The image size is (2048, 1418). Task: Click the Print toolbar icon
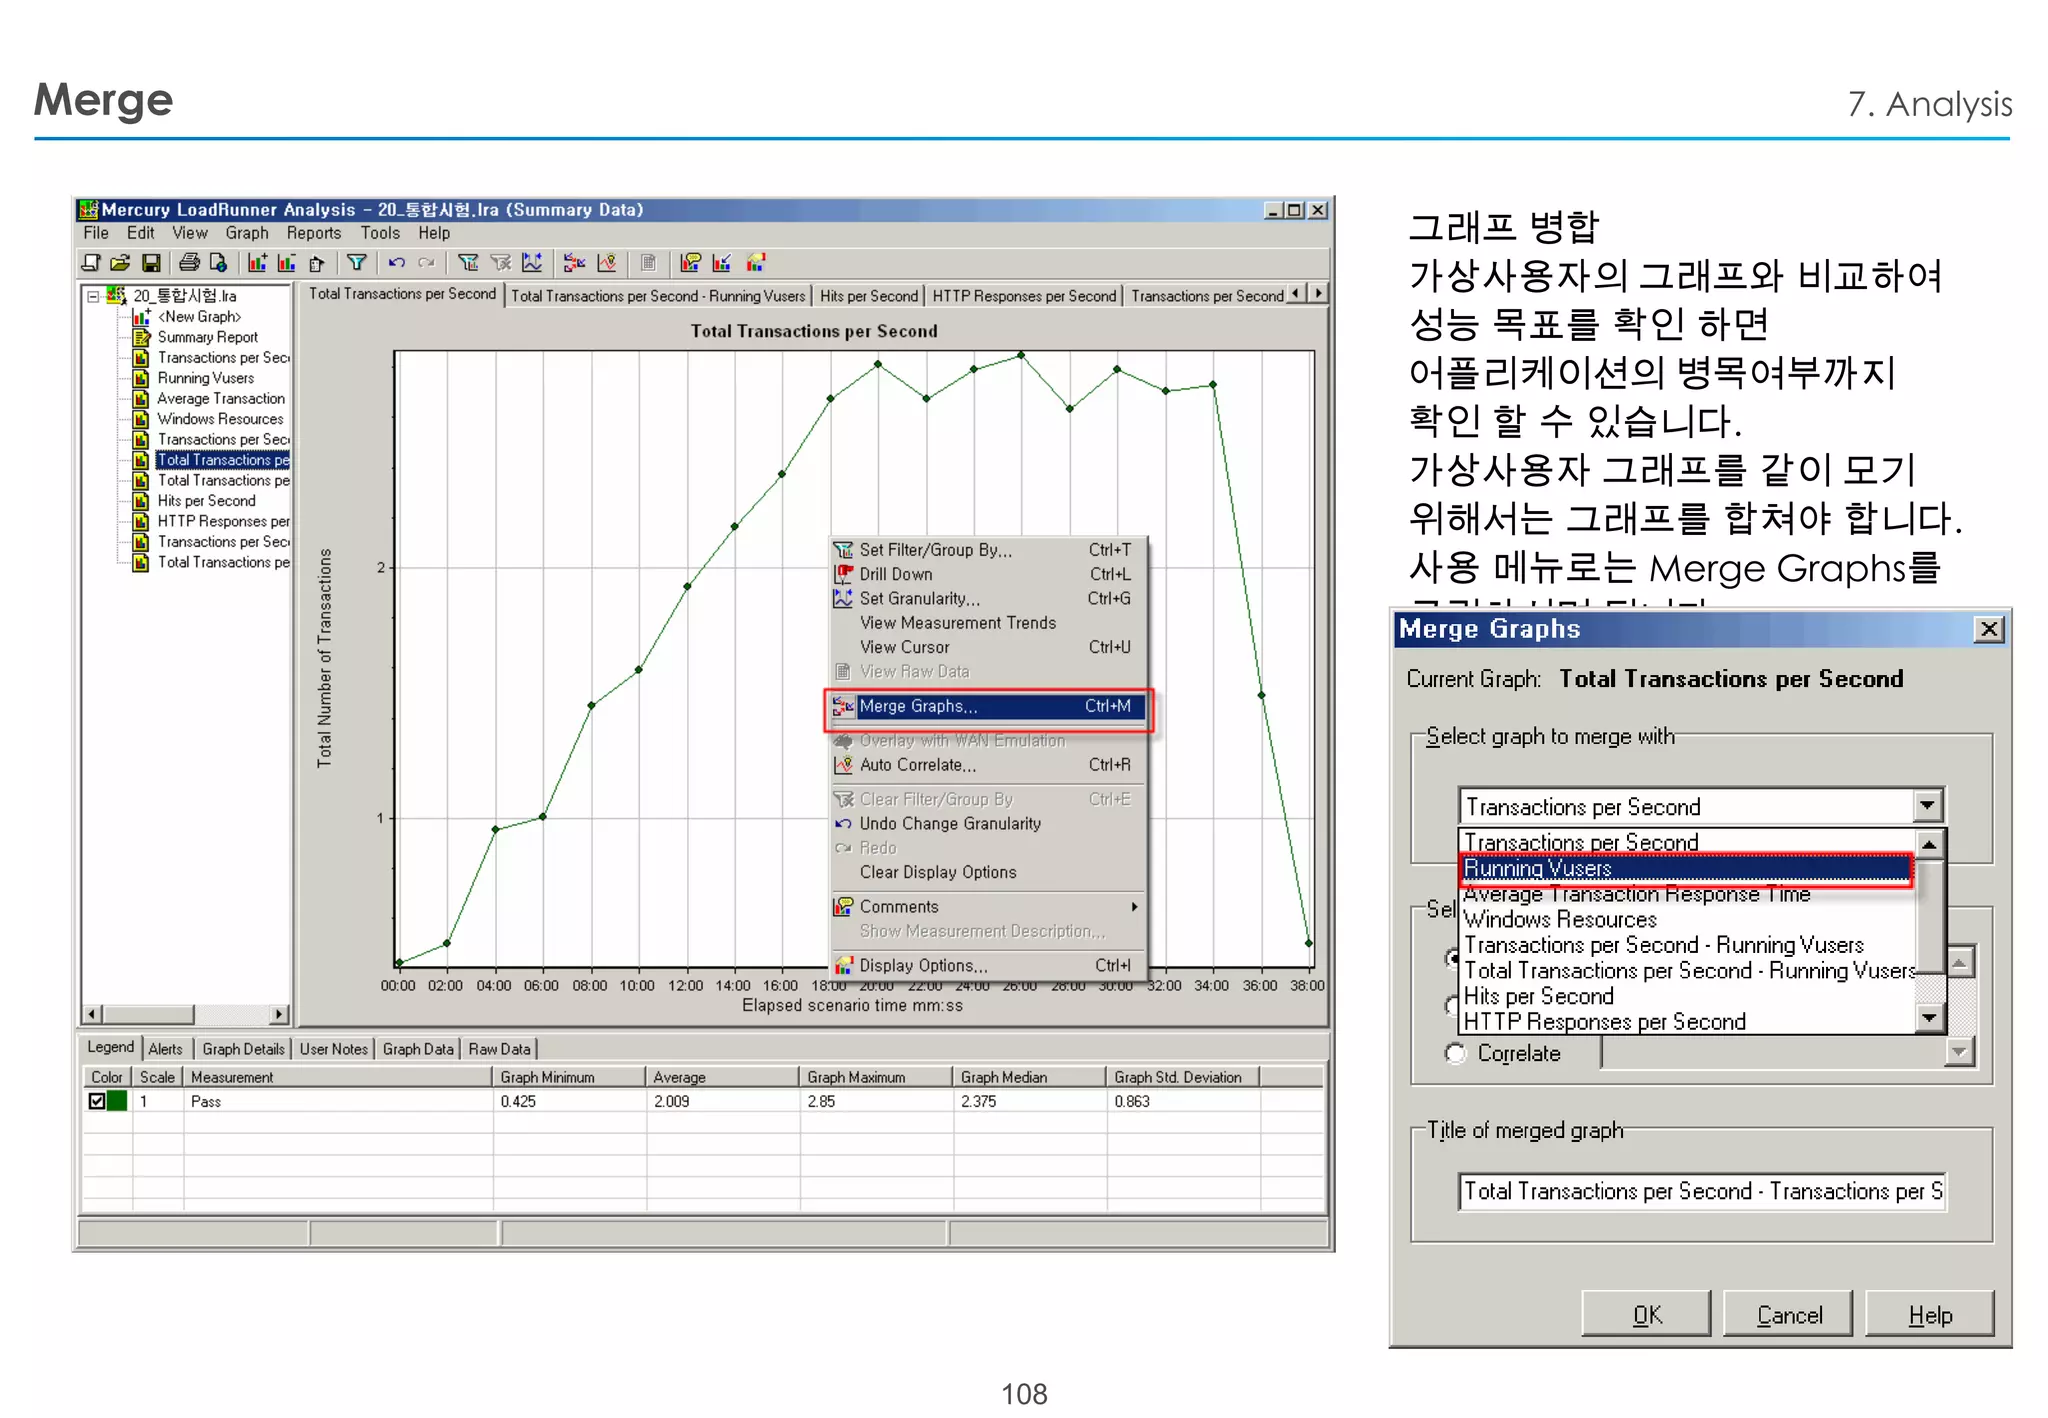click(189, 263)
